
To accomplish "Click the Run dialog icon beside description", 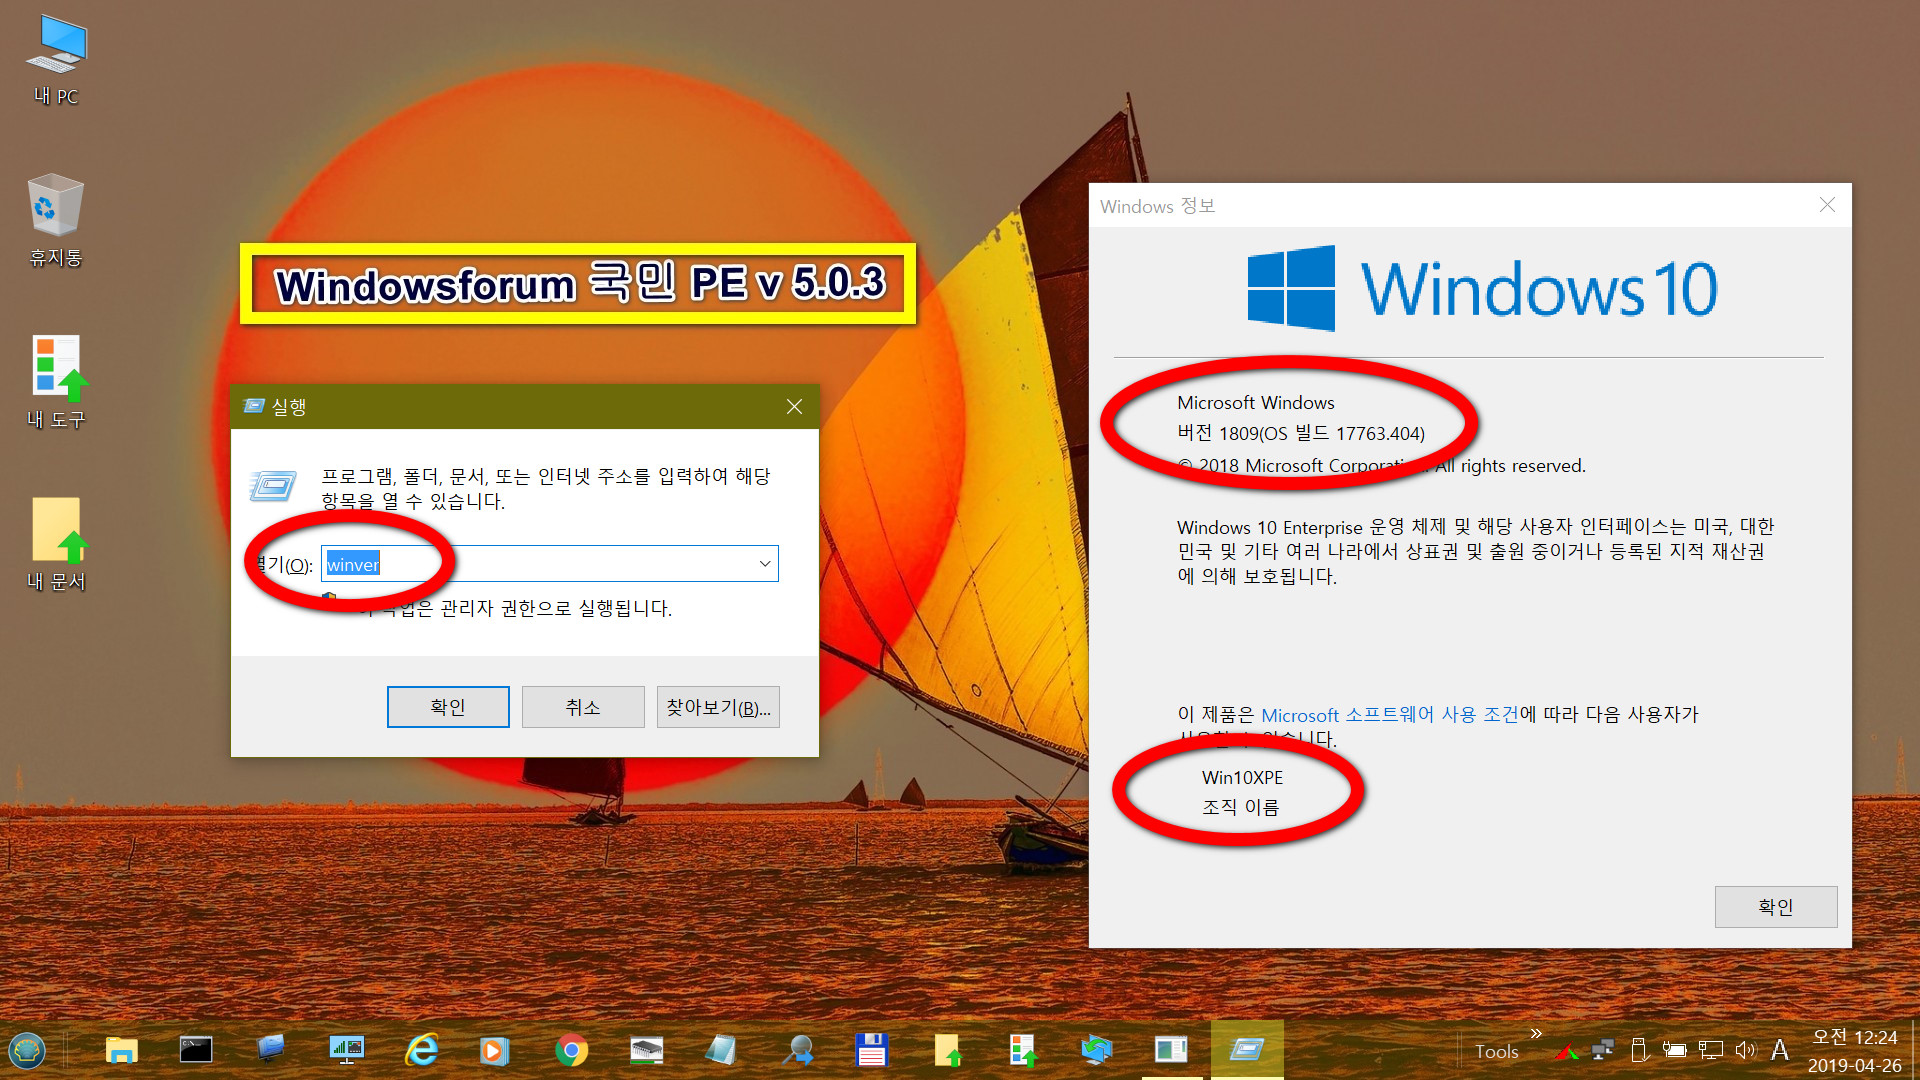I will click(273, 486).
